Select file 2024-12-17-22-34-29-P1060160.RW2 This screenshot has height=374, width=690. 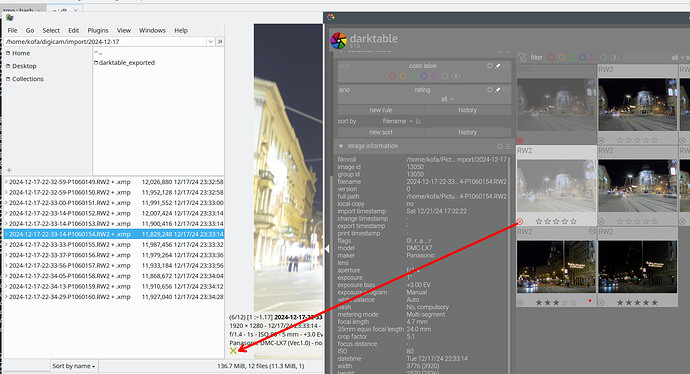tap(114, 297)
